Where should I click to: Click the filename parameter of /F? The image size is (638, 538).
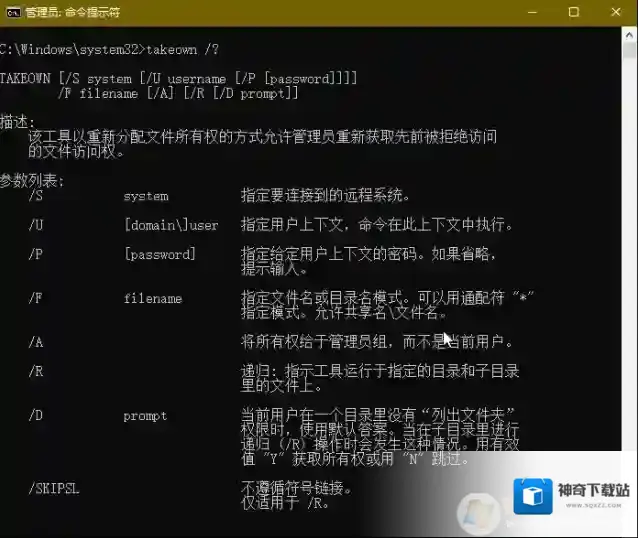click(x=152, y=298)
